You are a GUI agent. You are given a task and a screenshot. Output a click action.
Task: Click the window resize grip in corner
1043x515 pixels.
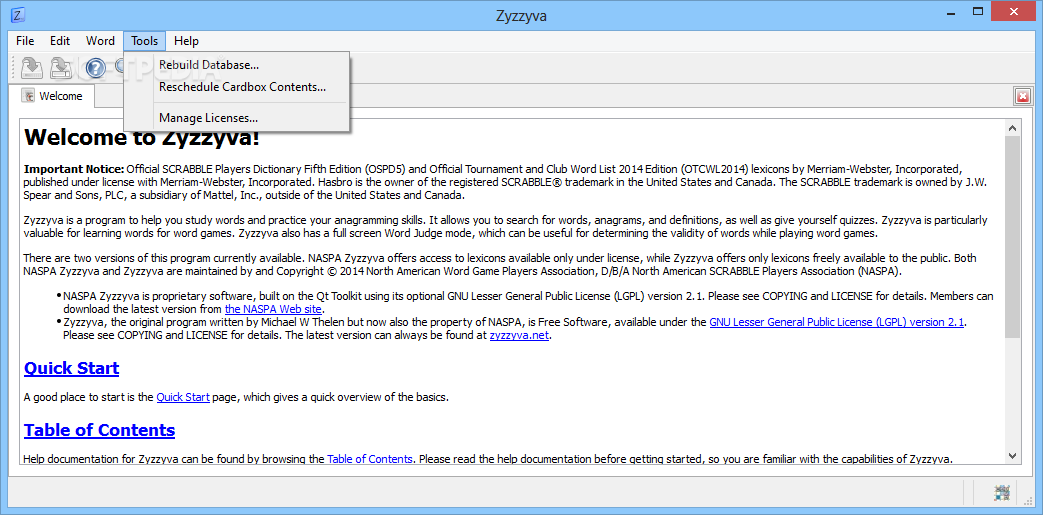click(1030, 503)
